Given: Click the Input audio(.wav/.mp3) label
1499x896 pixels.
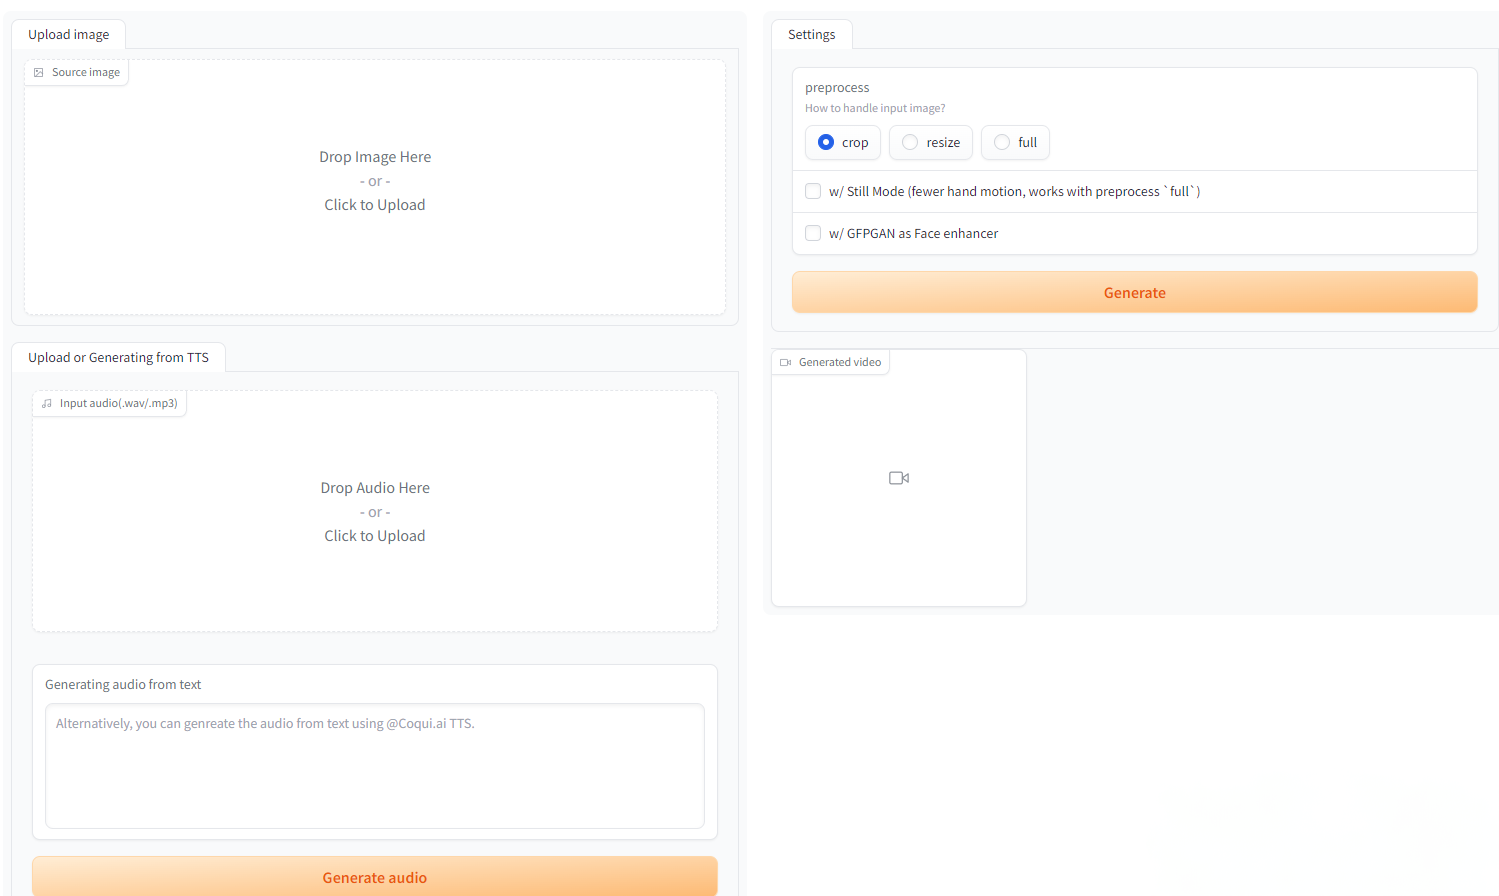Looking at the screenshot, I should [x=118, y=404].
